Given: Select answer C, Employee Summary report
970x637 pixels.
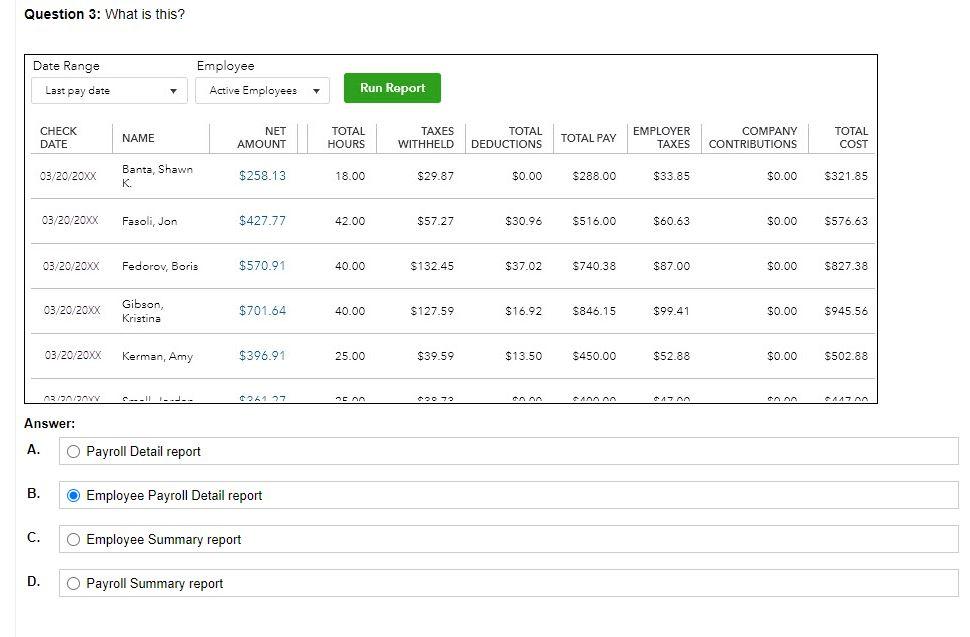Looking at the screenshot, I should [x=72, y=539].
